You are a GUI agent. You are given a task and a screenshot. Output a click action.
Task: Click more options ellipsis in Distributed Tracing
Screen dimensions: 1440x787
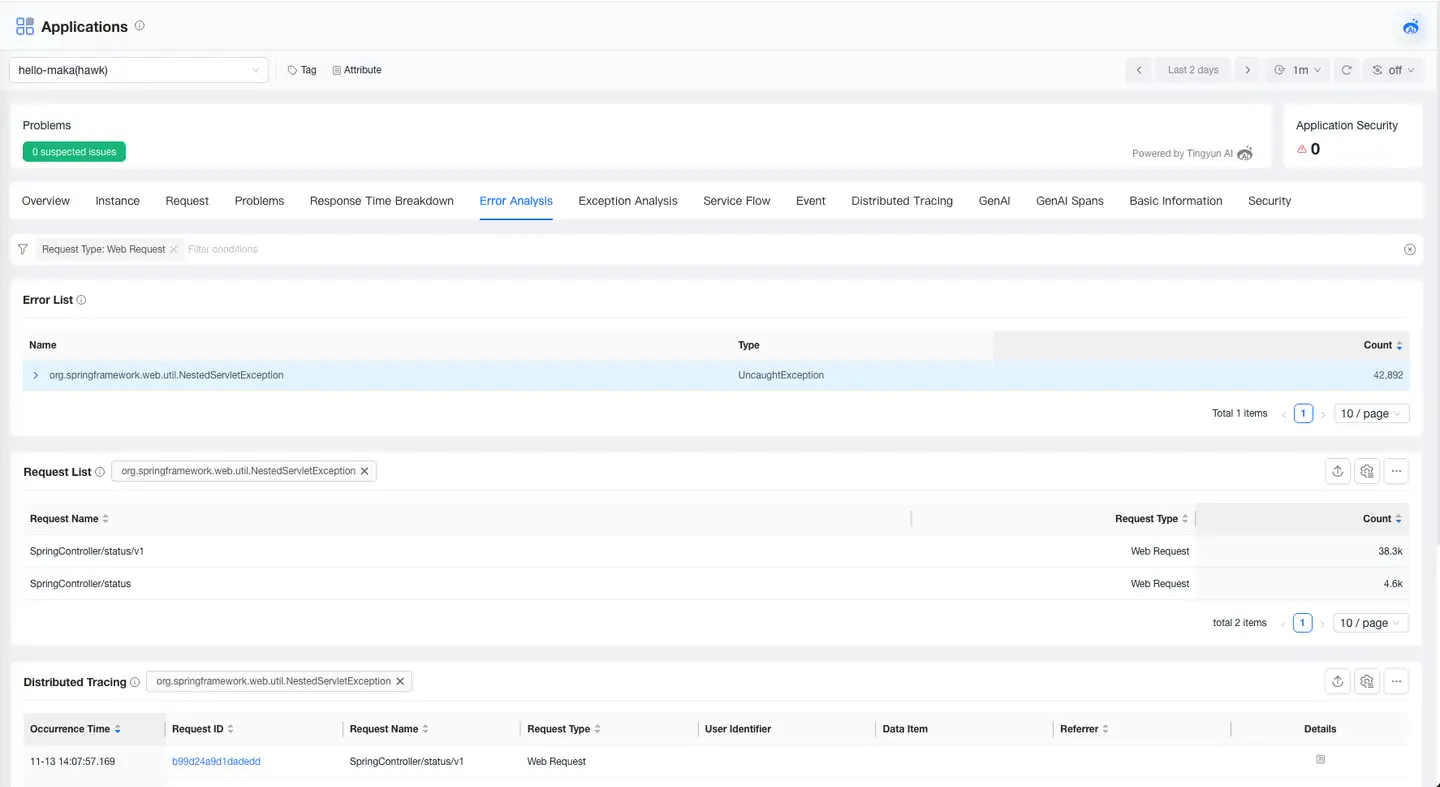1396,682
